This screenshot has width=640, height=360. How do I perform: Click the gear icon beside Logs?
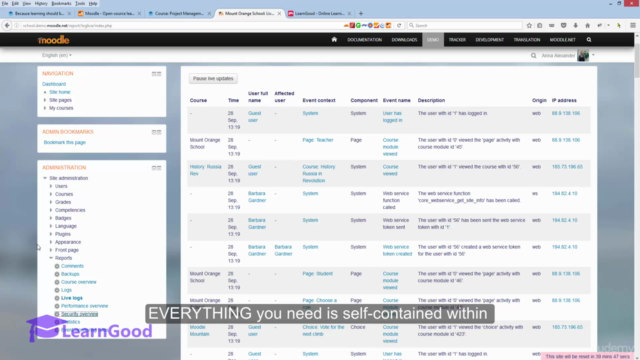(x=57, y=290)
